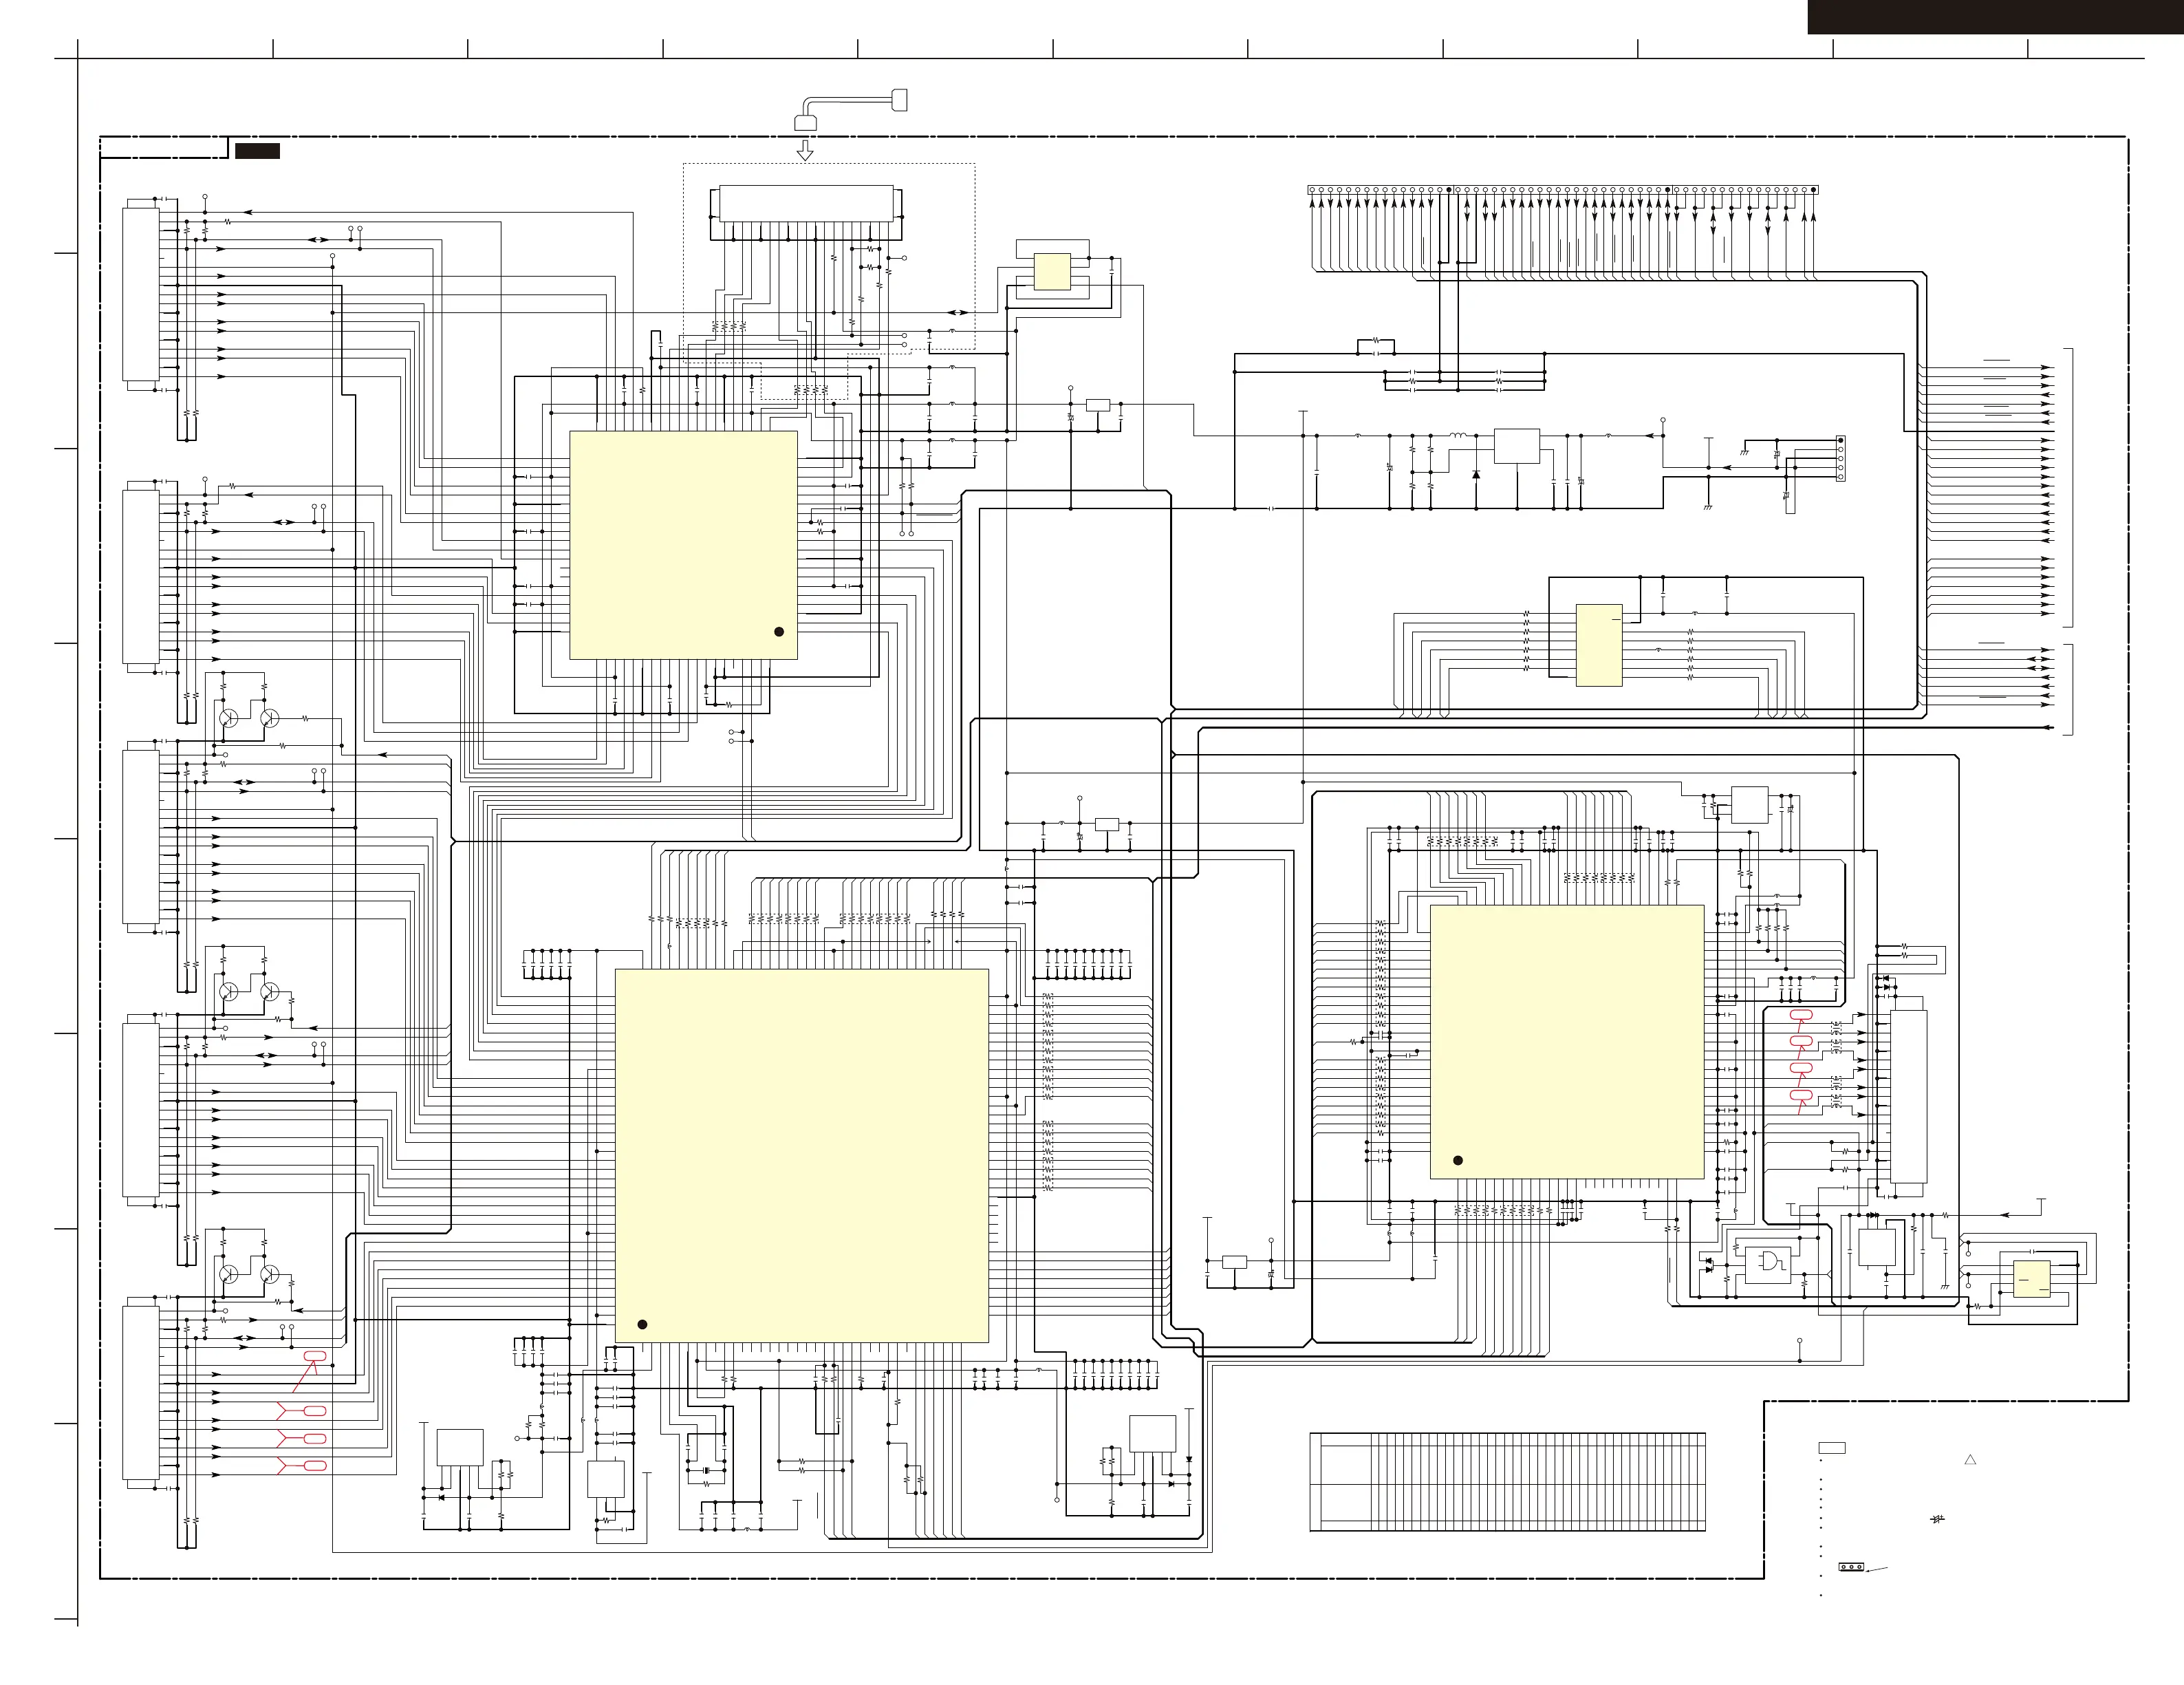Select the bottommost tall connector on the left edge
2184x1685 pixels.
pos(141,1392)
